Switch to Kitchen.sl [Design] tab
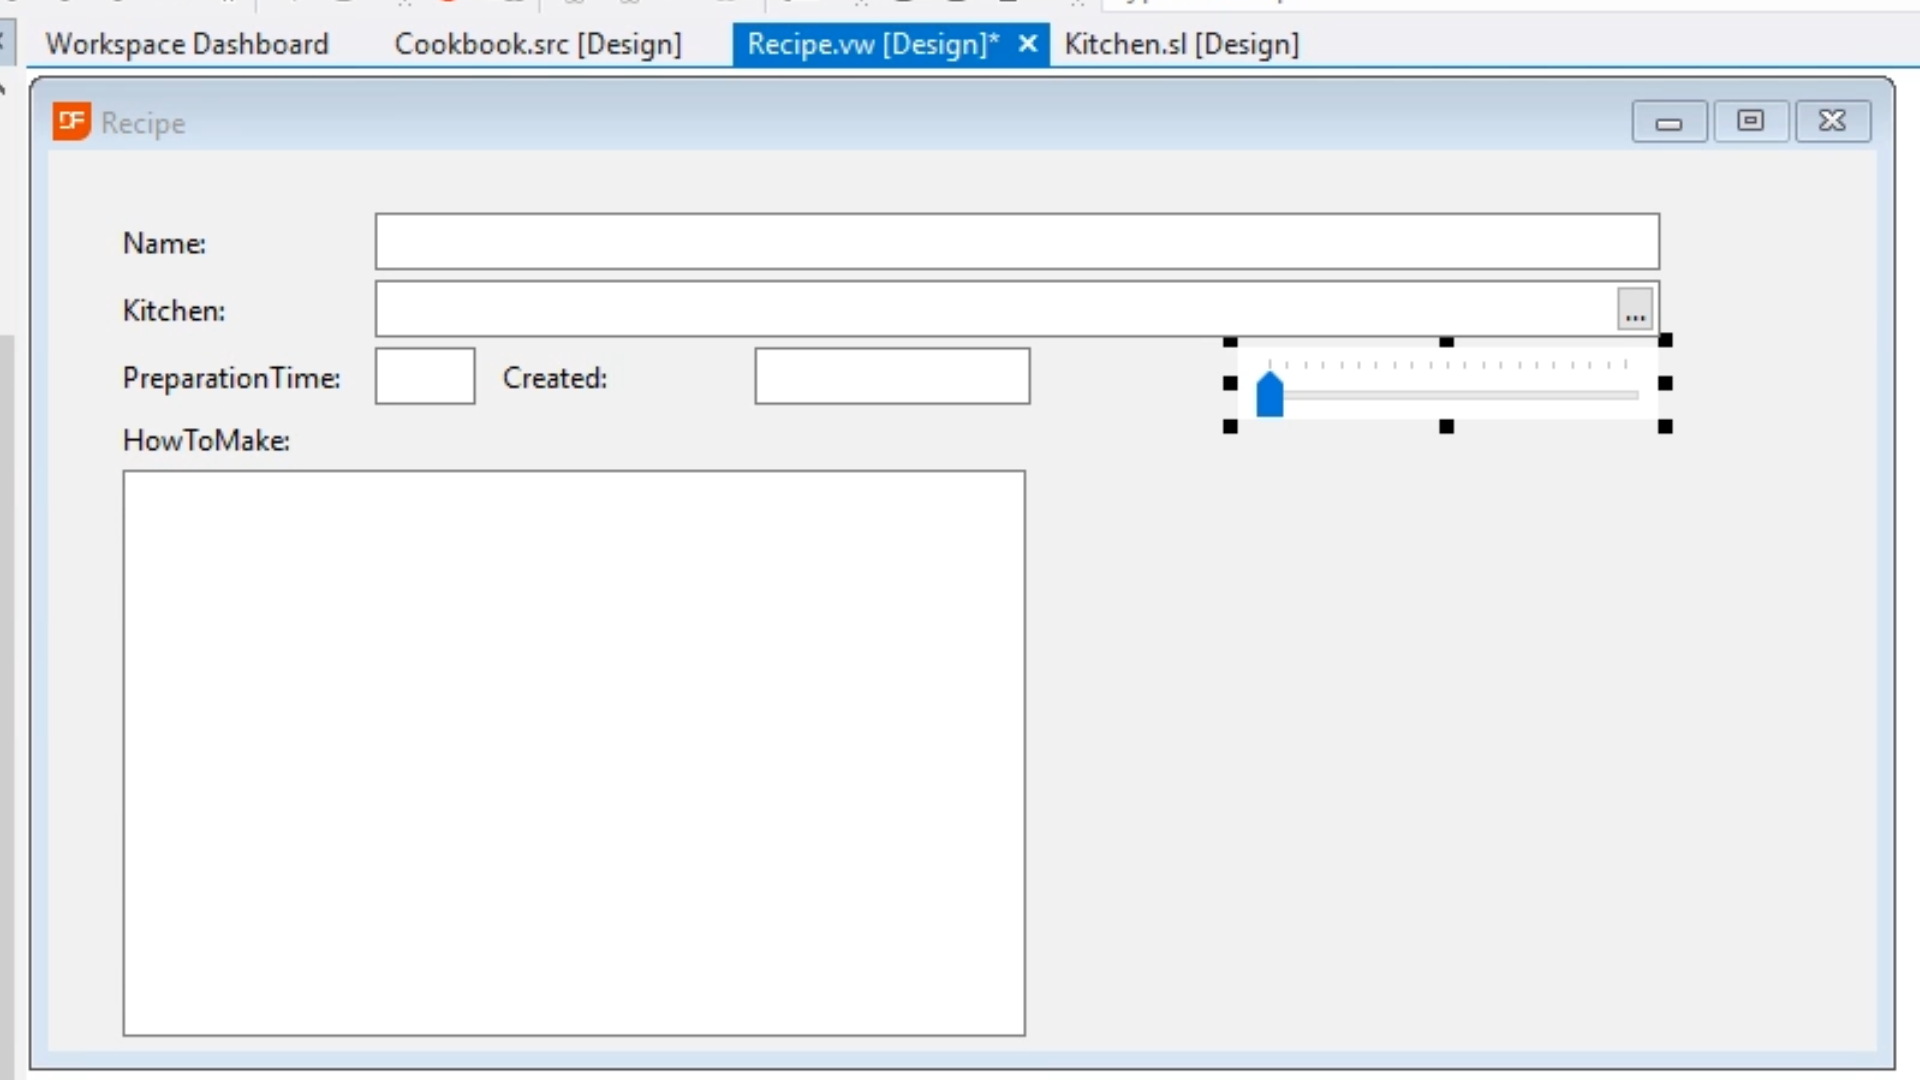1920x1080 pixels. [1181, 44]
